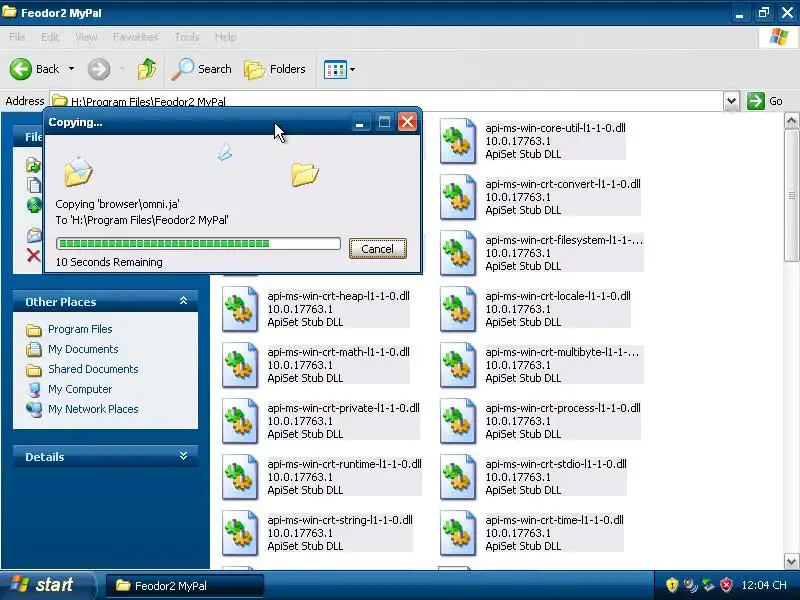The width and height of the screenshot is (800, 600).
Task: Select api-ms-win-crt-math-l1-1-0.dll icon
Action: (240, 366)
